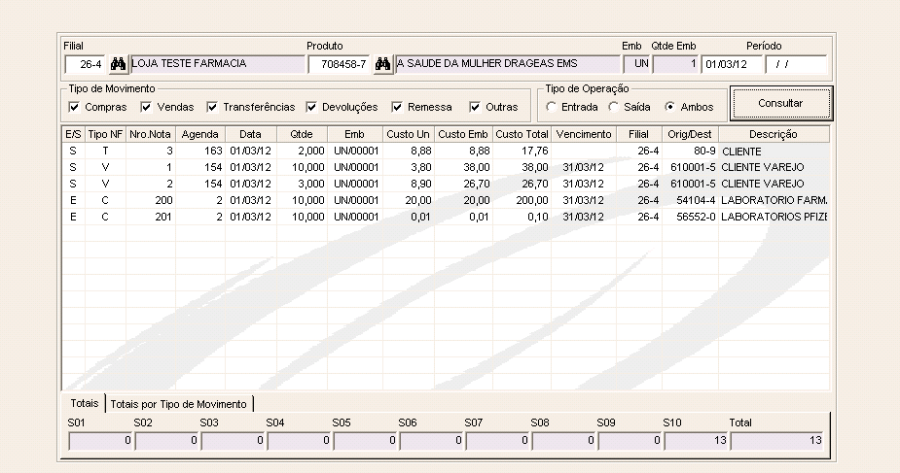Uncheck the Vendas checkbox
The image size is (900, 473).
(x=146, y=107)
